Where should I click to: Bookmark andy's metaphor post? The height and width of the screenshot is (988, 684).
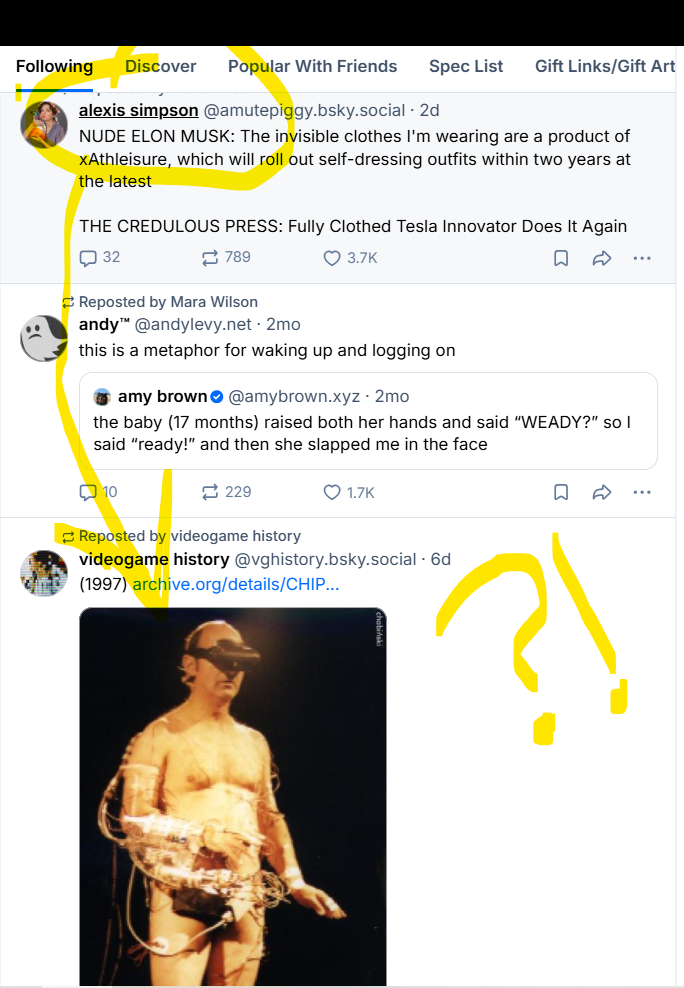pyautogui.click(x=561, y=492)
